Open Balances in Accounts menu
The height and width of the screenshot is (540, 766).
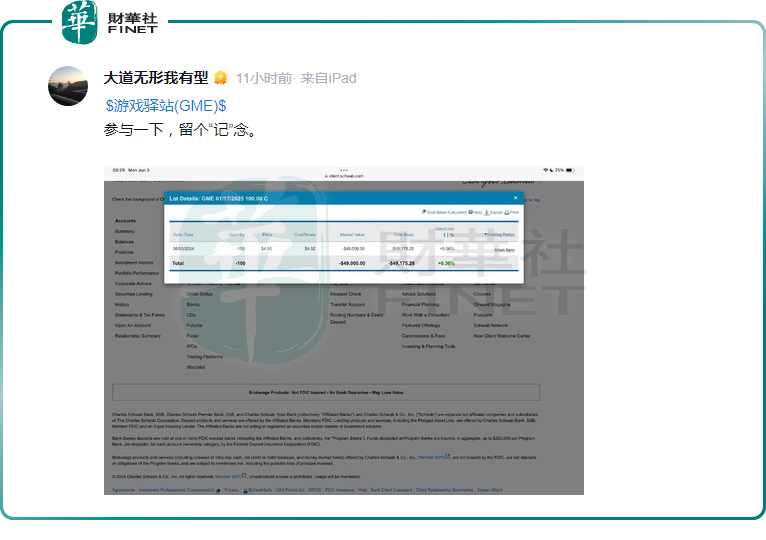point(124,242)
